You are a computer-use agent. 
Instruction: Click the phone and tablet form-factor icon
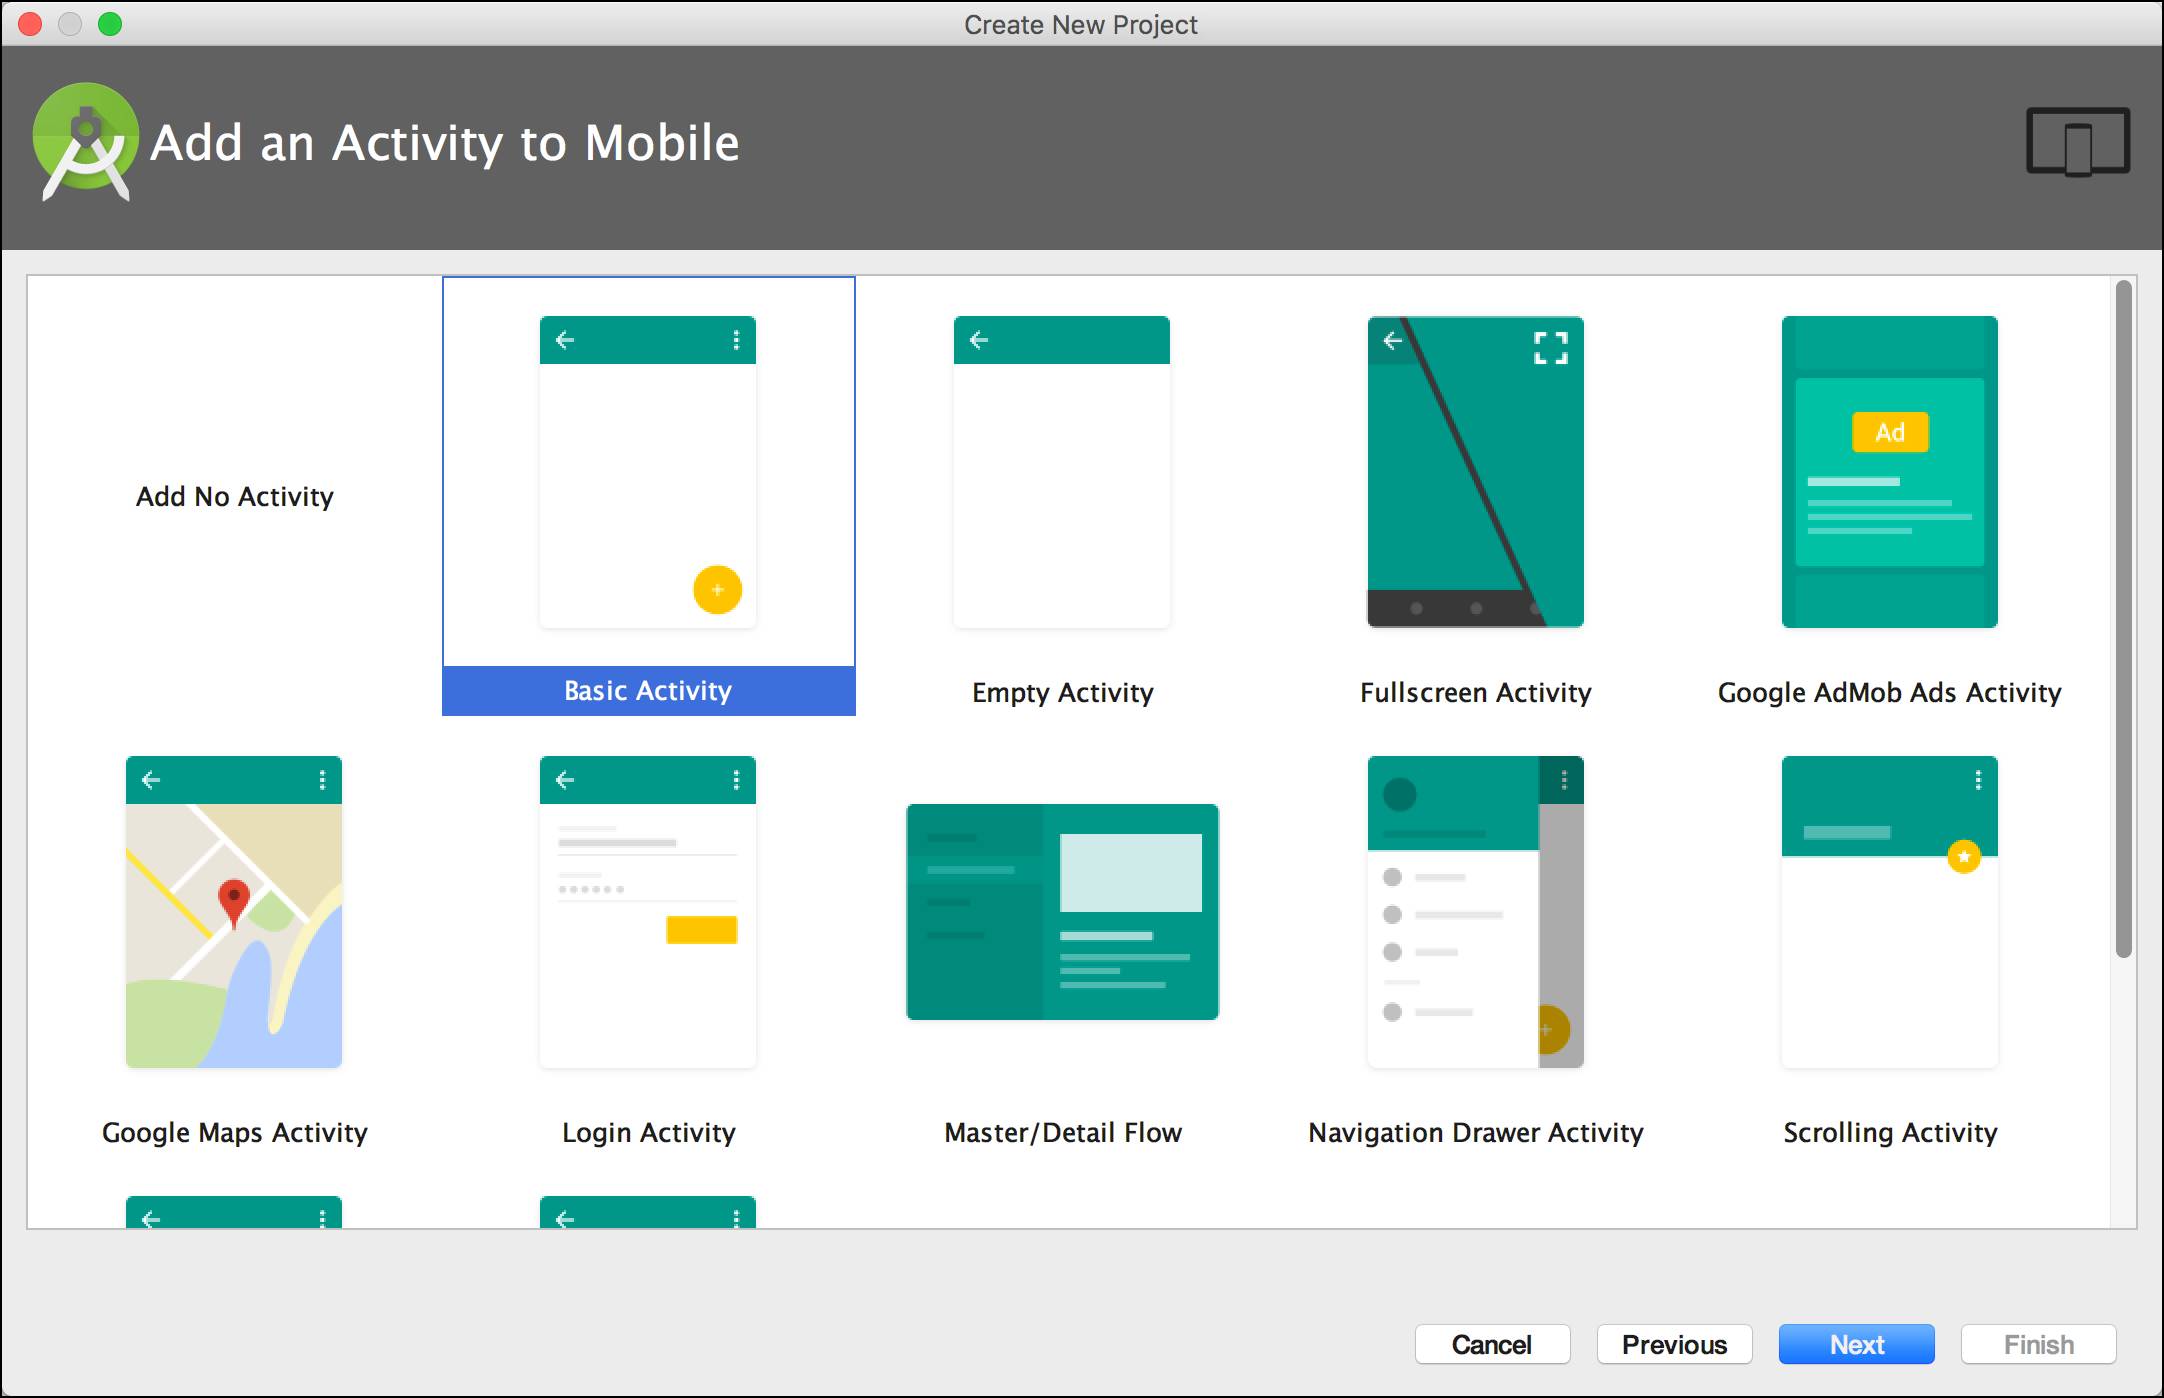click(x=2078, y=142)
